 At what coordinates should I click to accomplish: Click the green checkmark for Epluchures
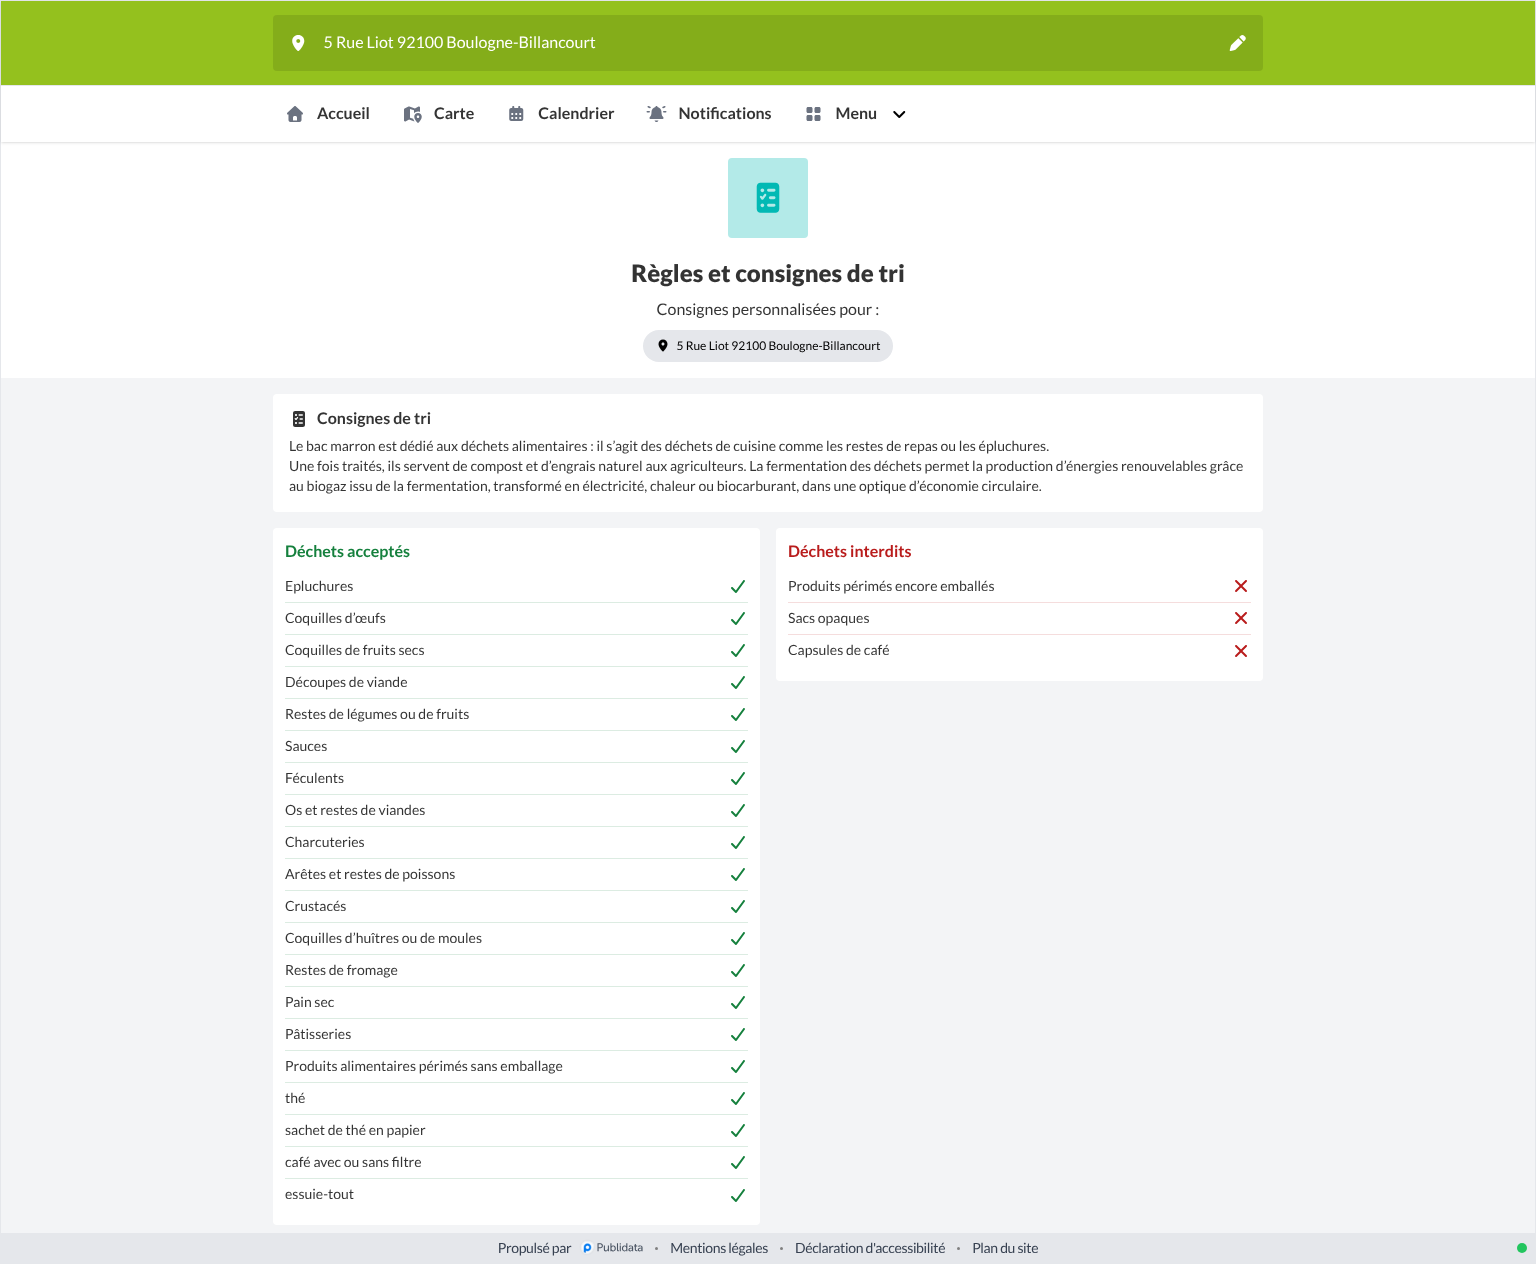(x=738, y=587)
